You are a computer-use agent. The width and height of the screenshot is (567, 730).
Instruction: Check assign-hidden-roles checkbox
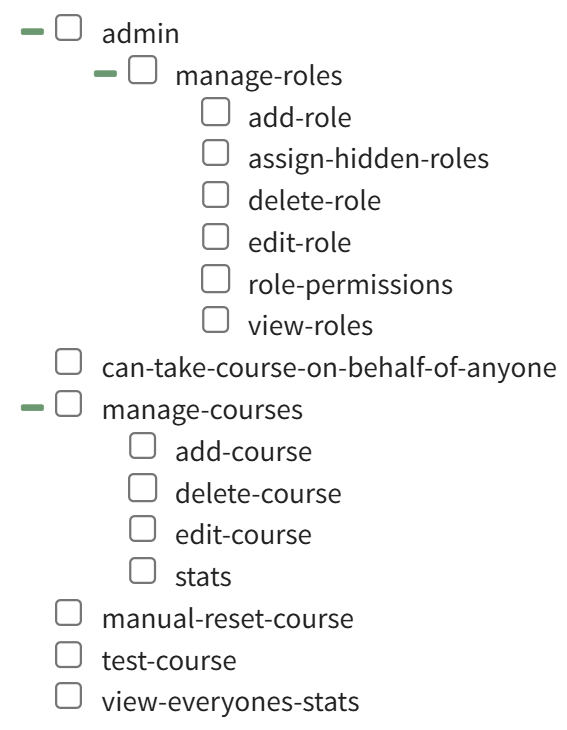(216, 153)
